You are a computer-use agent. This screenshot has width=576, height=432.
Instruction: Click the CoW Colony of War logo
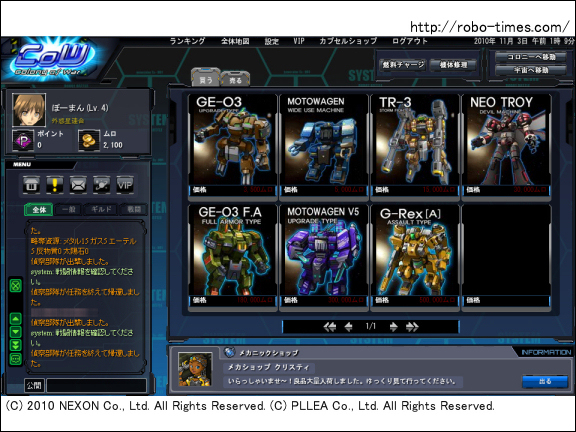(x=53, y=59)
